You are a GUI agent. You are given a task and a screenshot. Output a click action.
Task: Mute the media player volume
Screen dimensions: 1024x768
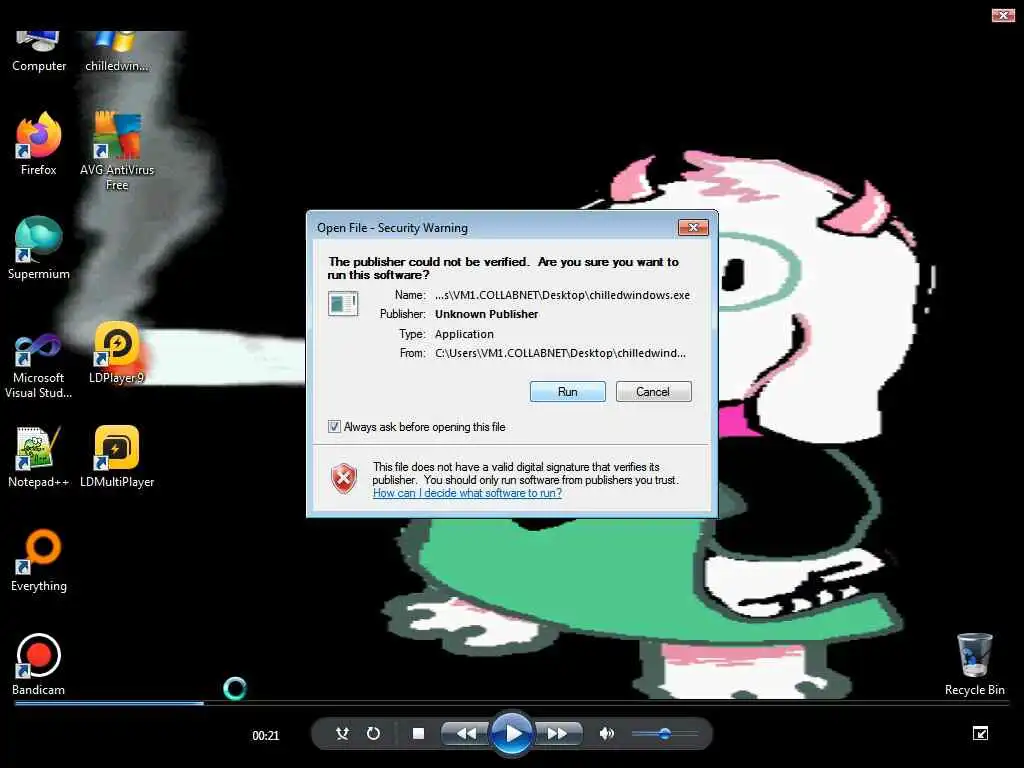pos(607,734)
